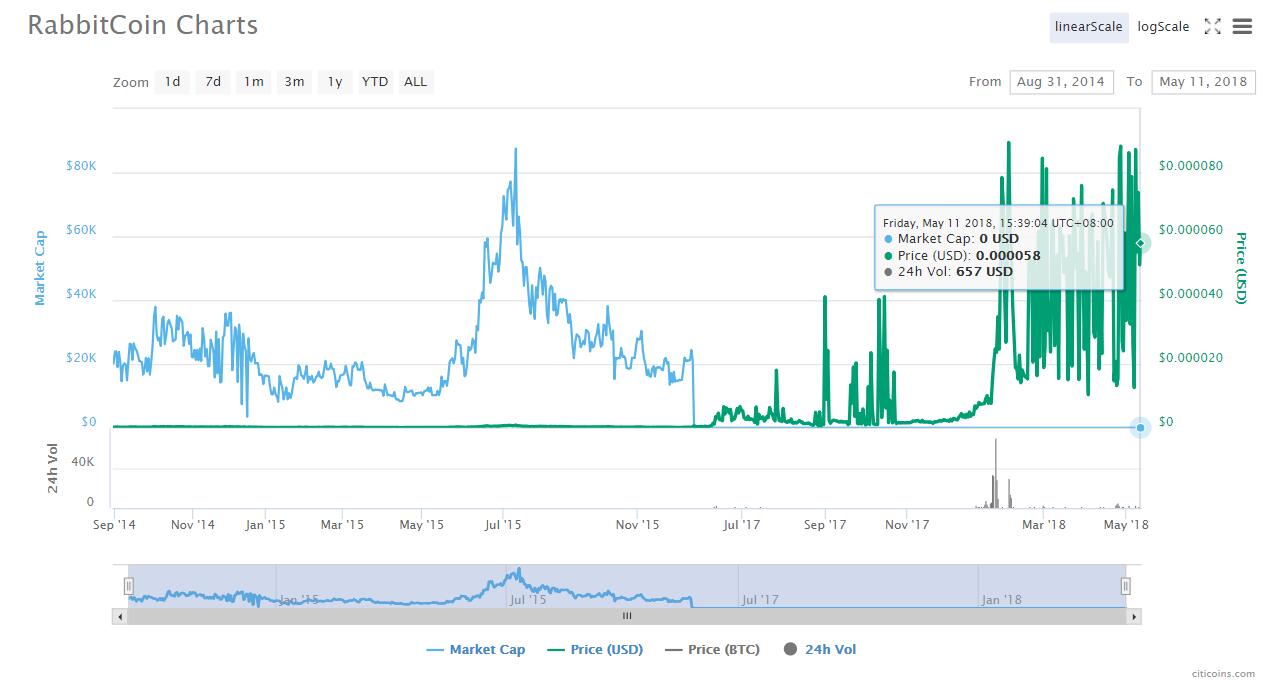Click the tooltip 24h Vol 657 USD line
1279x684 pixels.
(949, 271)
